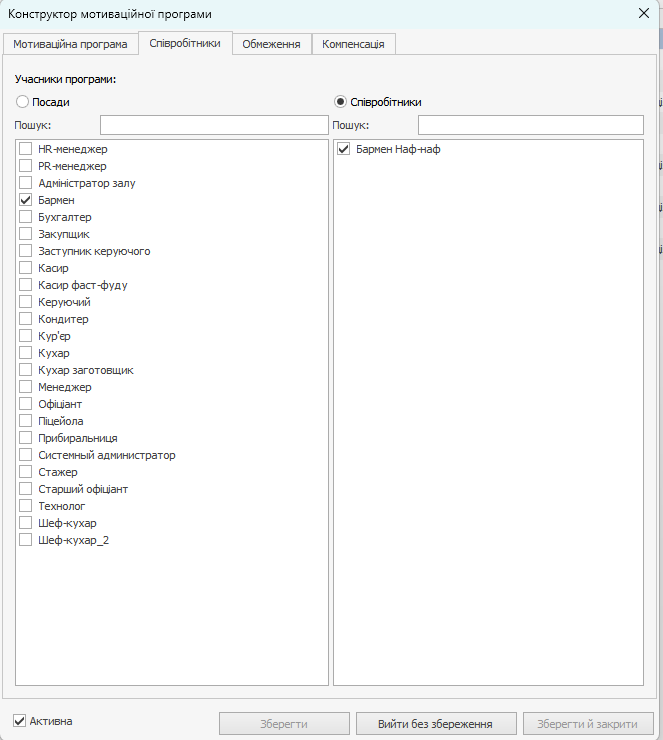663x740 pixels.
Task: Open the Обмеження tab
Action: pos(272,44)
